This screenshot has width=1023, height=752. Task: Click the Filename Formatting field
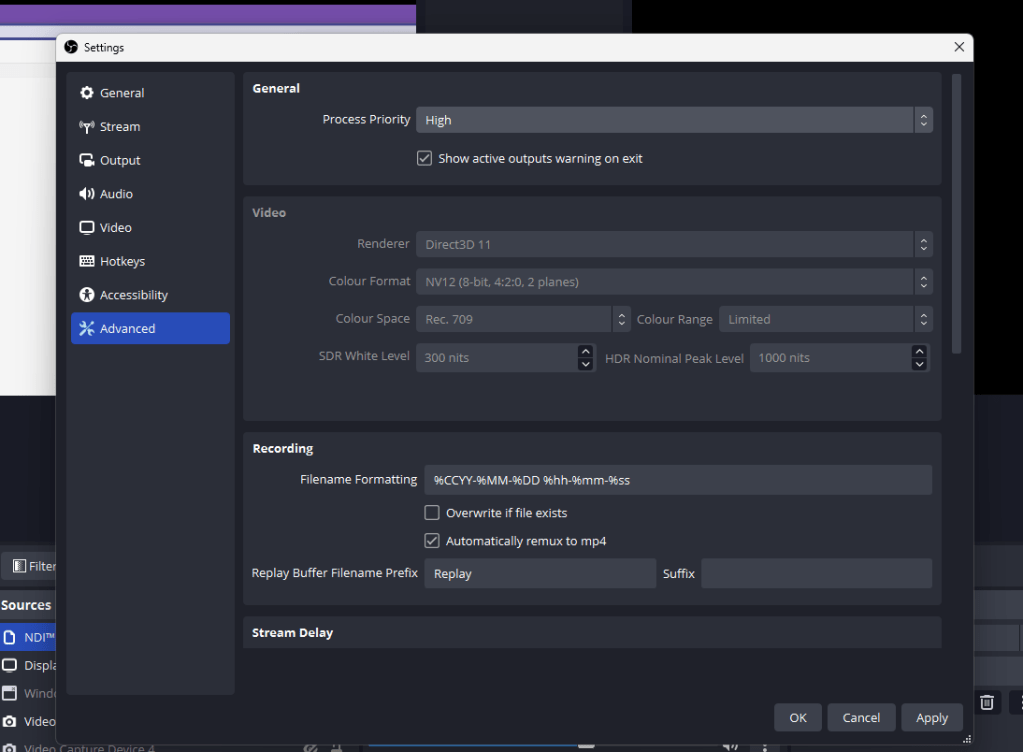tap(678, 480)
